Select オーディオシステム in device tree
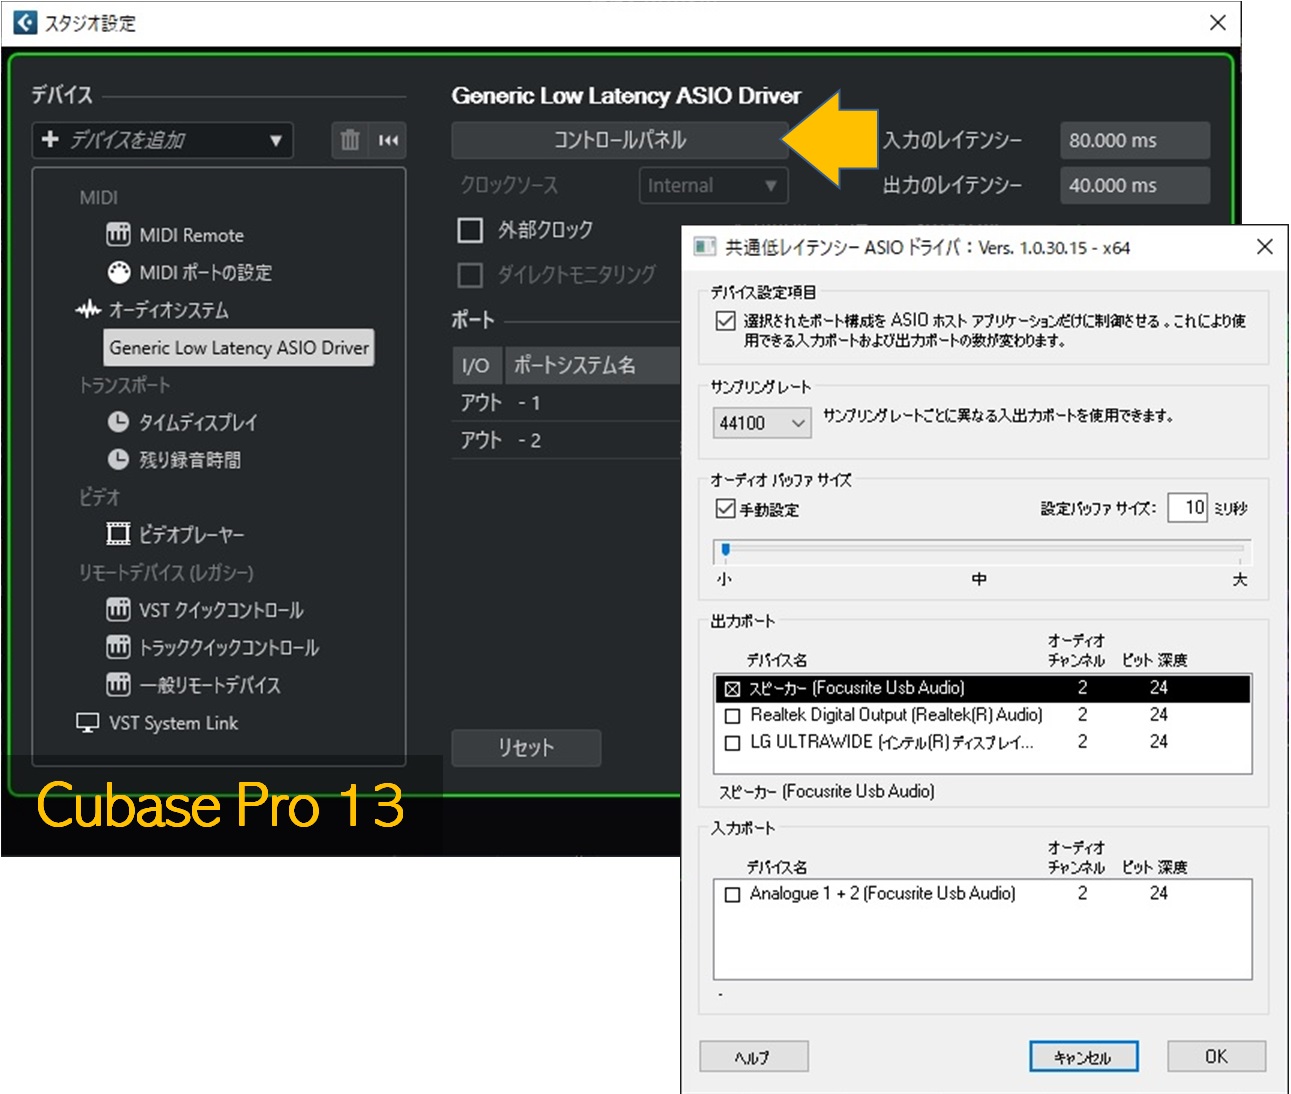Screen dimensions: 1291x1094 (168, 310)
